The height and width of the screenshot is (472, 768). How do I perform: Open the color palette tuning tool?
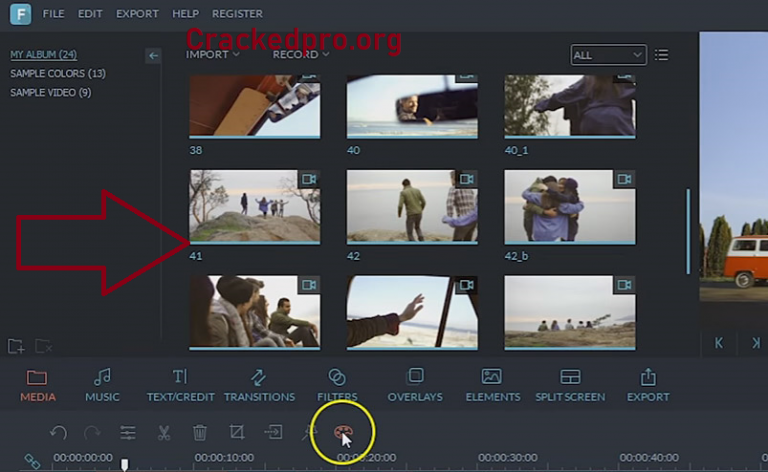click(343, 433)
